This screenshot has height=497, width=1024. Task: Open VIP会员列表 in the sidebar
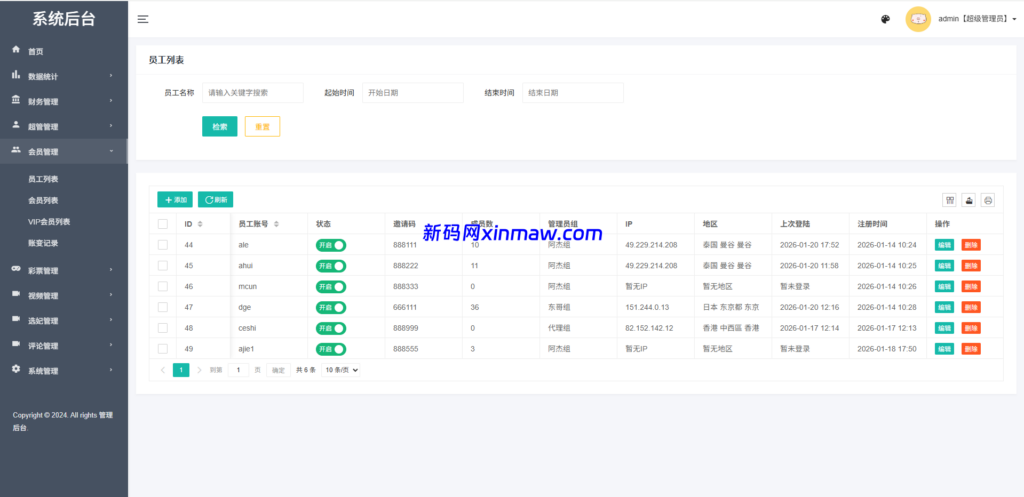[49, 222]
